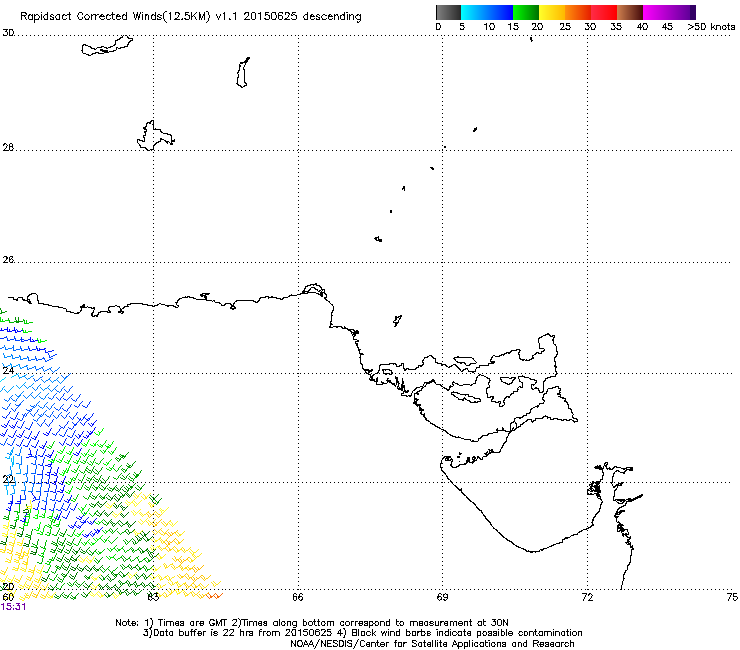Screen dimensions: 740x650
Task: Click the dark purple 45-50 knots band
Action: tap(682, 12)
